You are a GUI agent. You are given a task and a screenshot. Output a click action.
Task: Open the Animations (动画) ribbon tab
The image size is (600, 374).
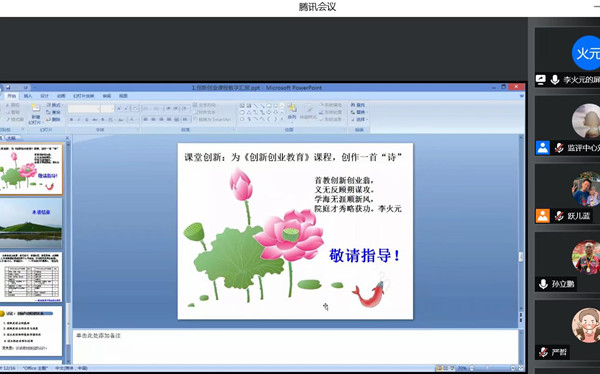coord(61,96)
